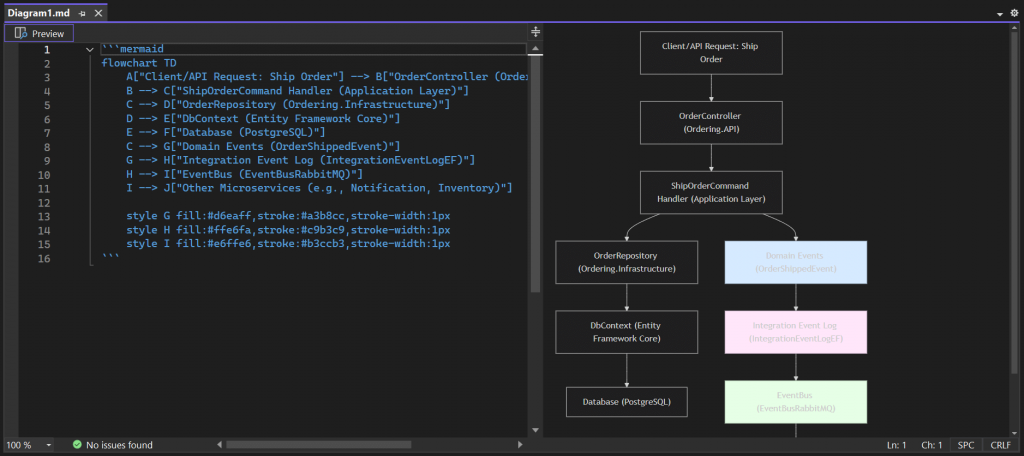The height and width of the screenshot is (456, 1024).
Task: Click the 'flowchart TD' code line
Action: (x=139, y=63)
